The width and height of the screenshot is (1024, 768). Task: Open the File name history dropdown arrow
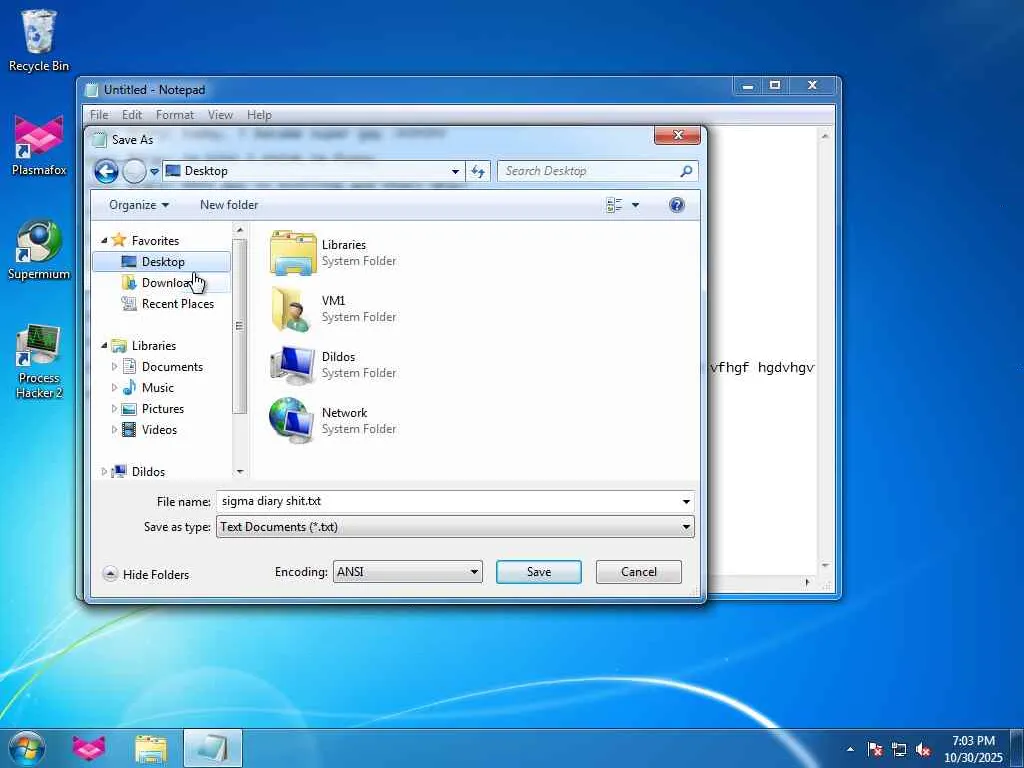click(x=686, y=502)
